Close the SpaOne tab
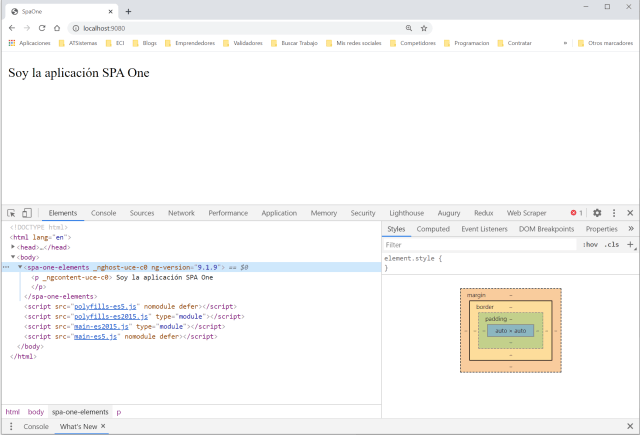 tap(110, 11)
